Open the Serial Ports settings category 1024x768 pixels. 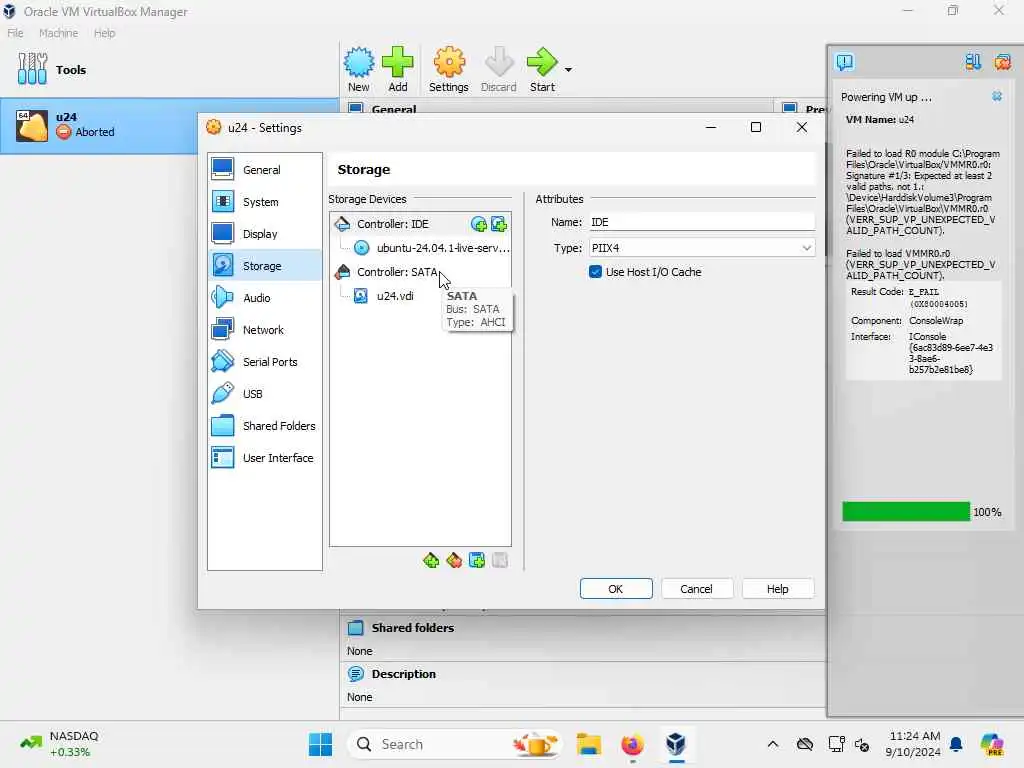264,362
